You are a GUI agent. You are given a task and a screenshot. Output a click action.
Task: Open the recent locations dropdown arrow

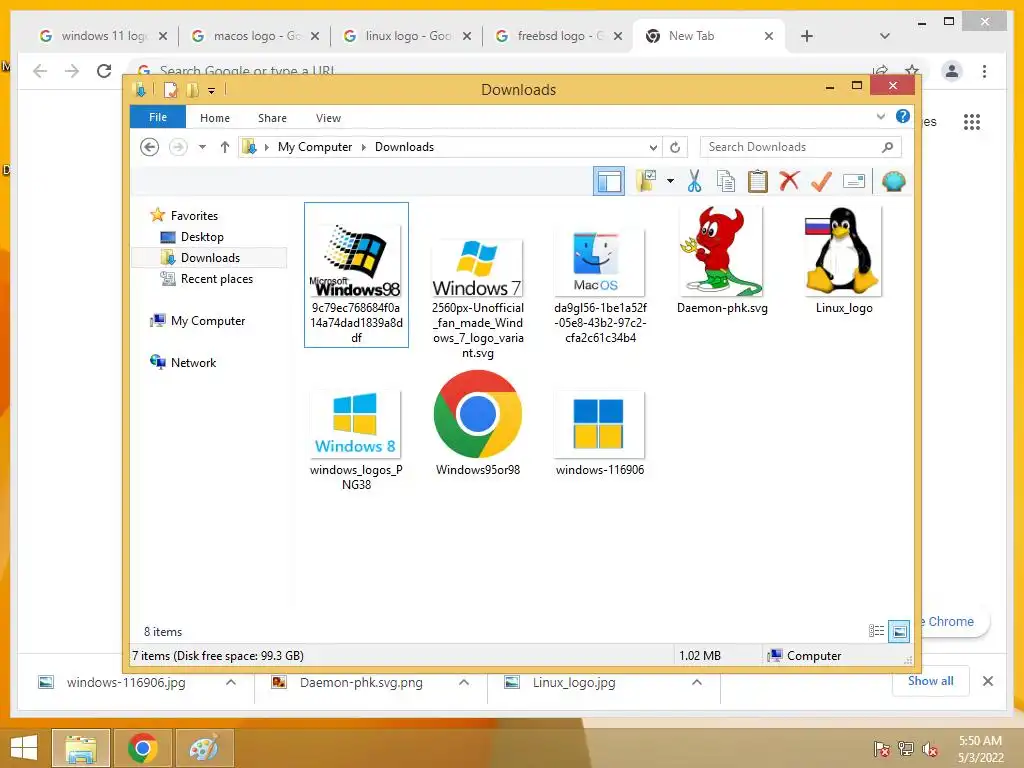pyautogui.click(x=202, y=147)
